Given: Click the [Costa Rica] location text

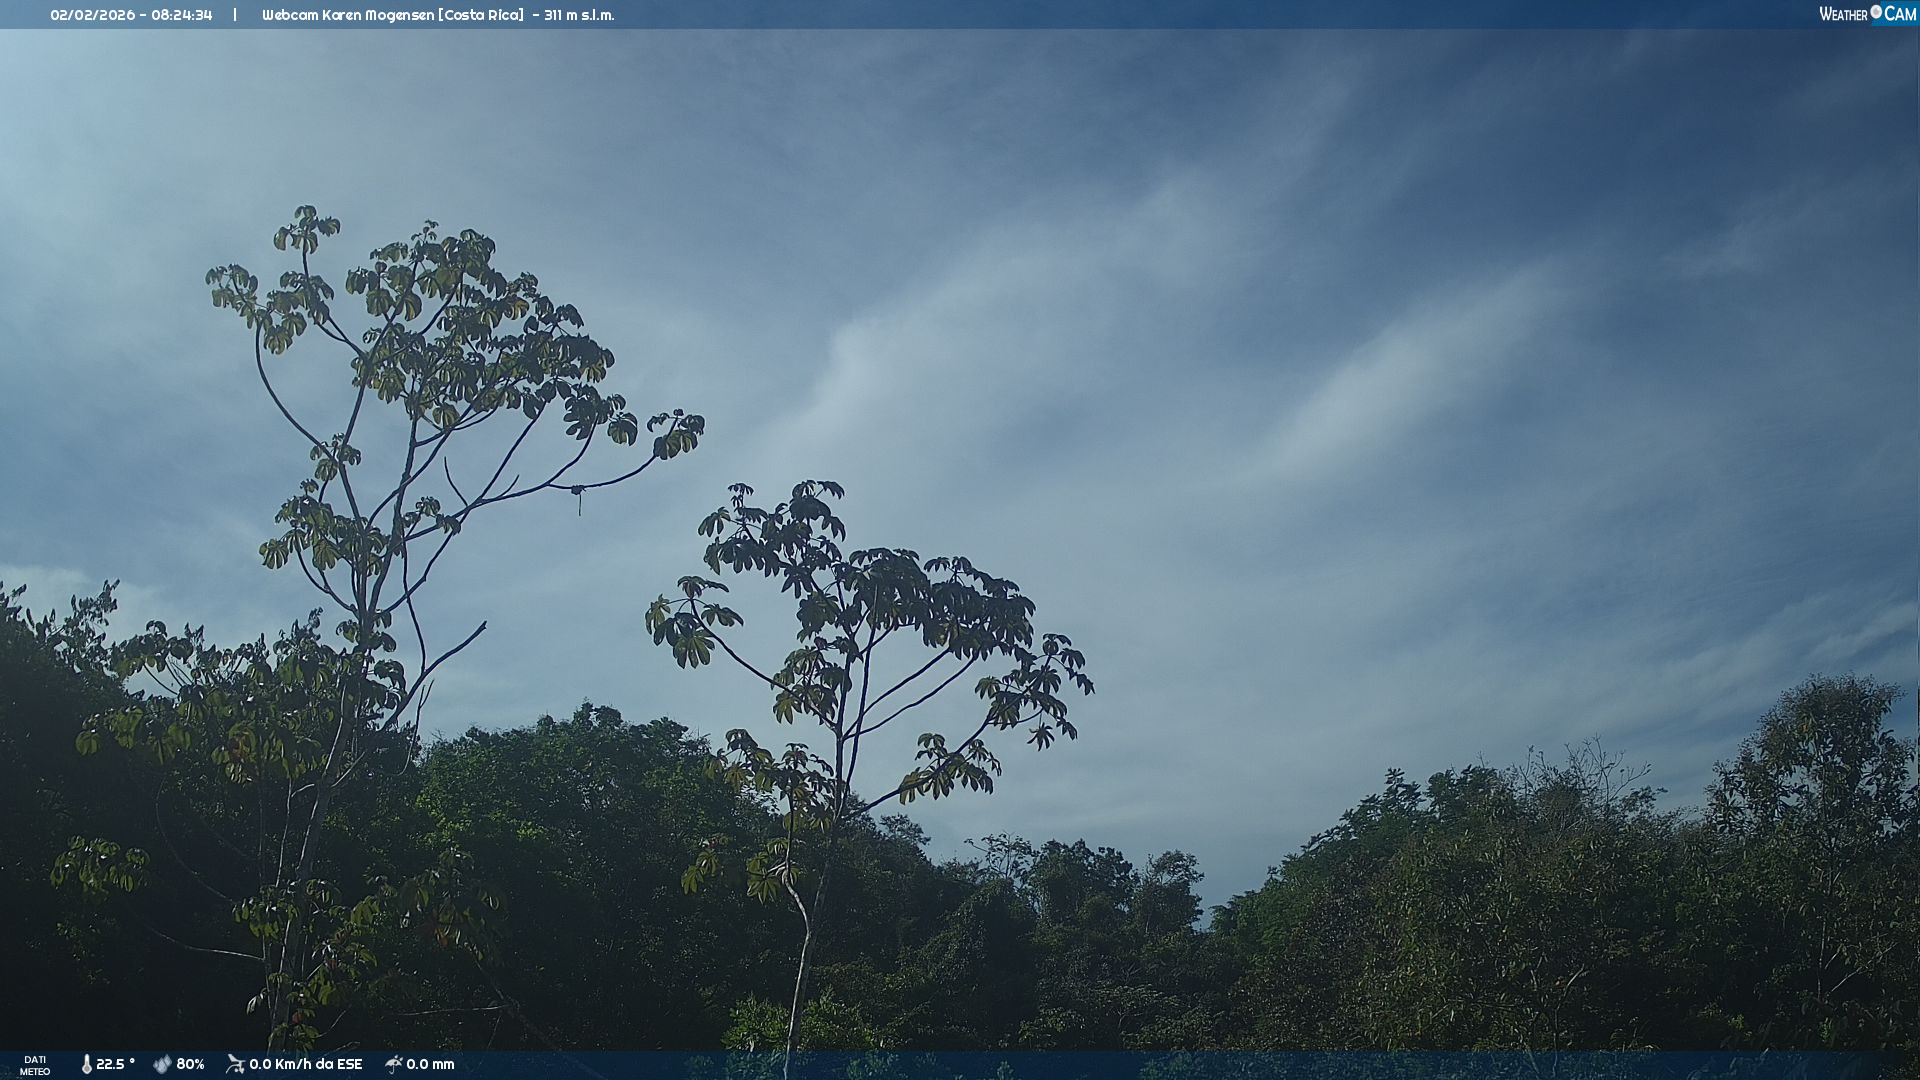Looking at the screenshot, I should click(481, 15).
